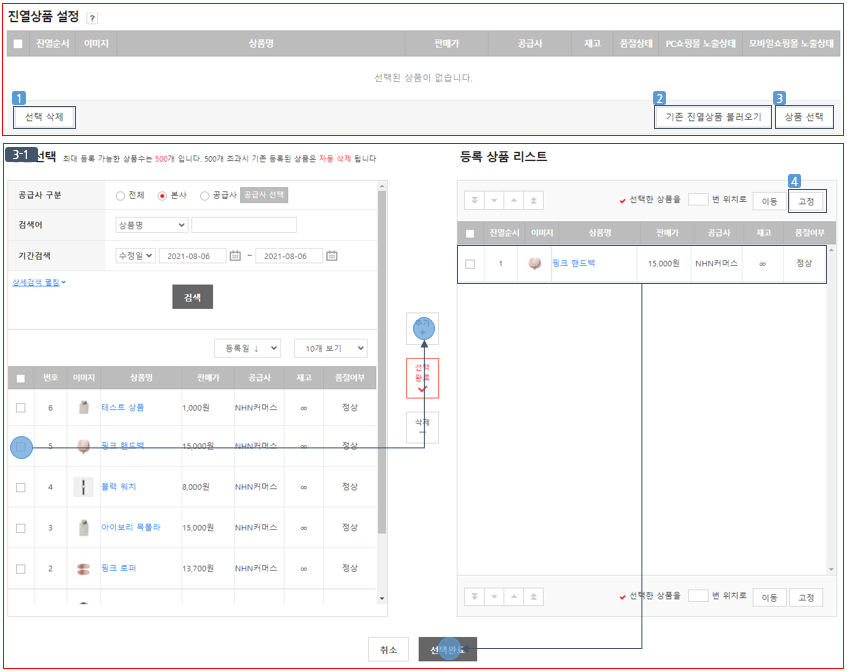Image resolution: width=847 pixels, height=672 pixels.
Task: Select the 공급사 radio button
Action: [204, 196]
